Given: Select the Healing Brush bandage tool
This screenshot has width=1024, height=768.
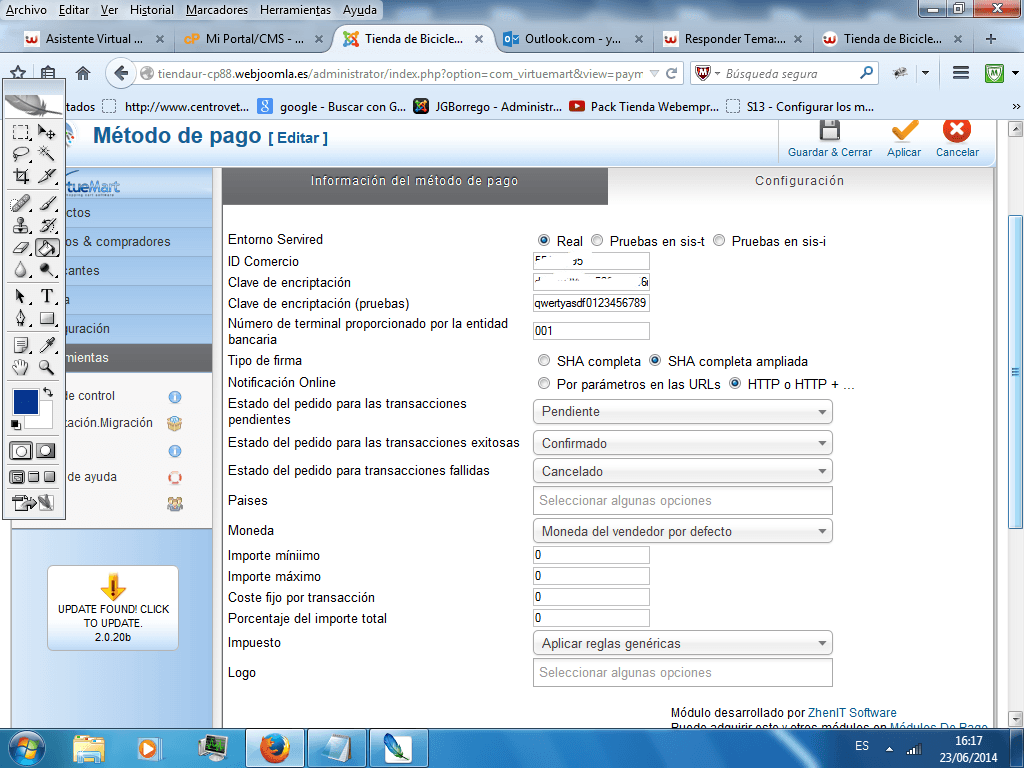Looking at the screenshot, I should point(21,203).
